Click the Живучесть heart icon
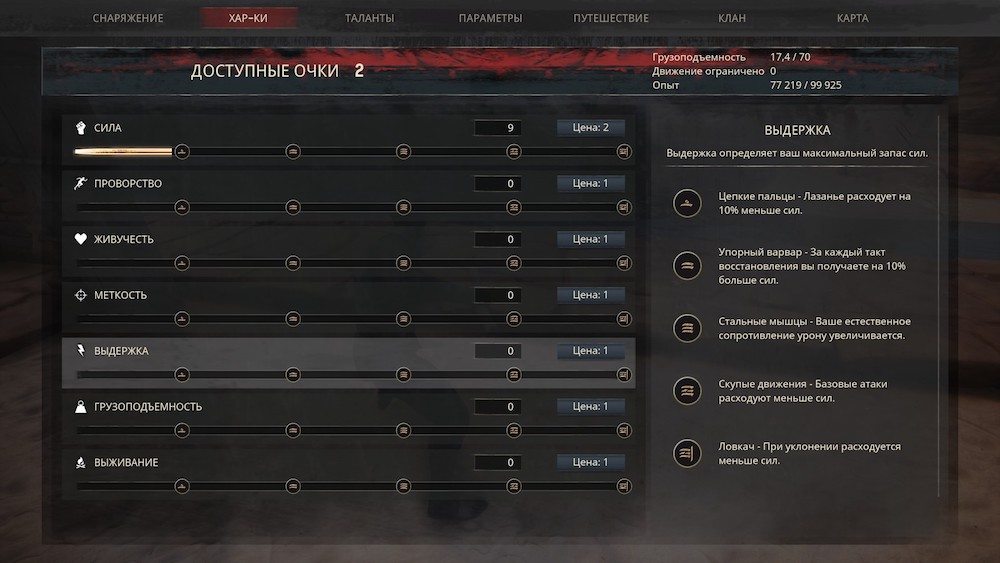The image size is (1000, 563). [80, 239]
